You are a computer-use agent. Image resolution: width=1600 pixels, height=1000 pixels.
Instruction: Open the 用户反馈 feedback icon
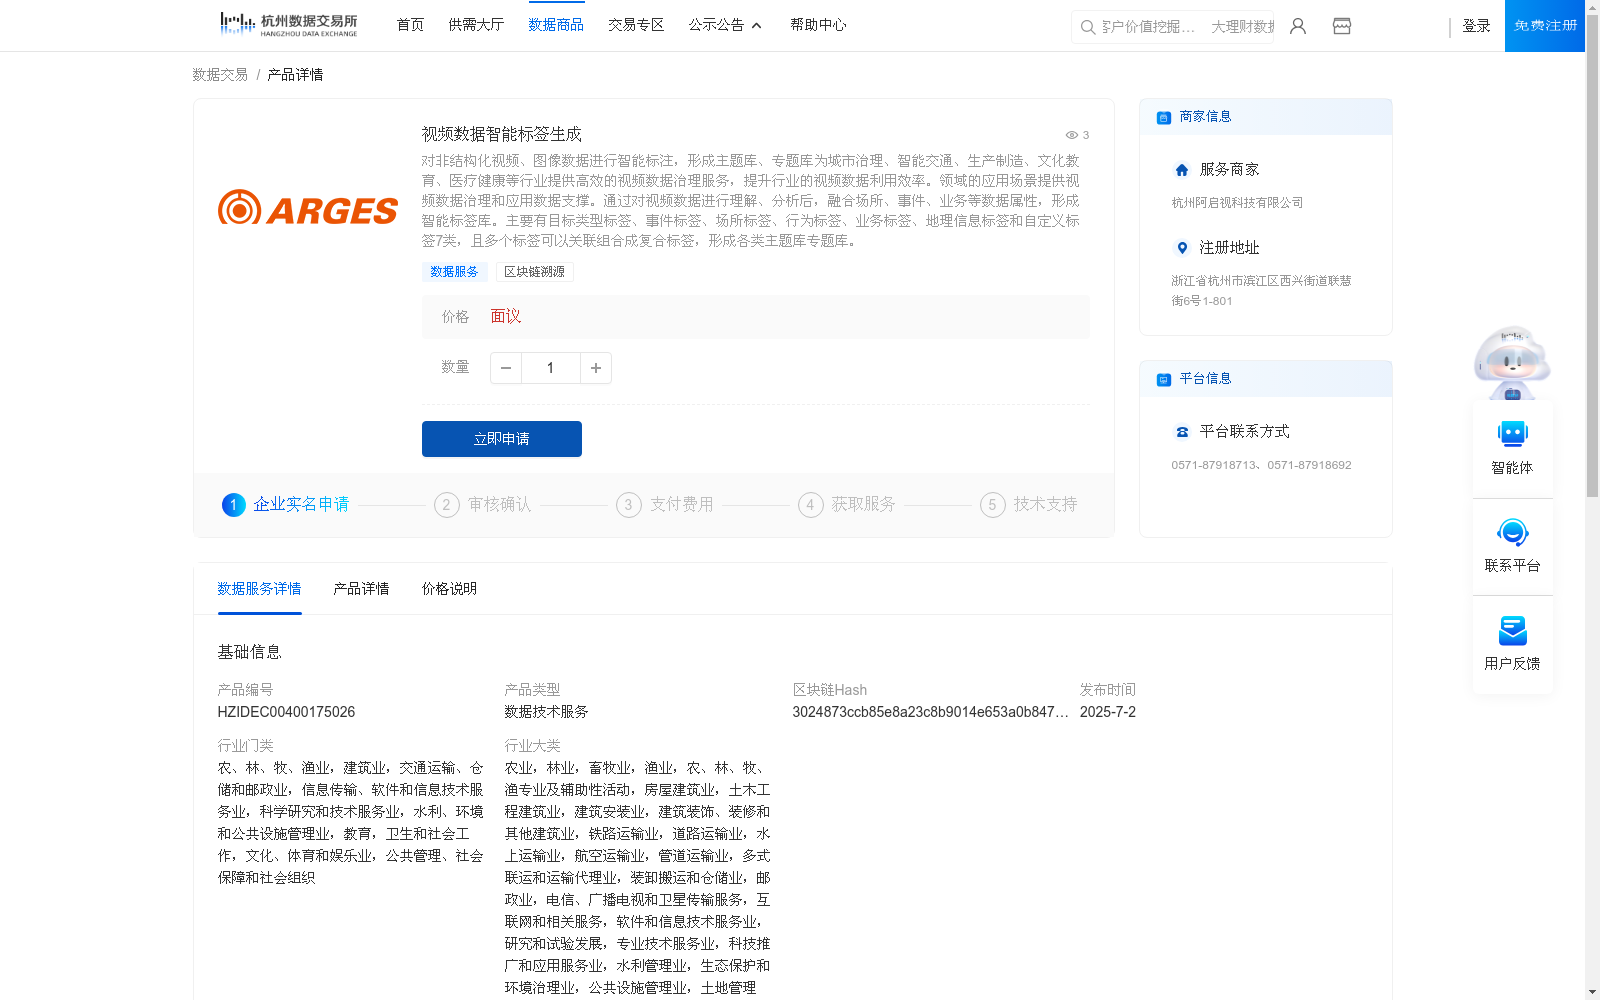click(1512, 630)
